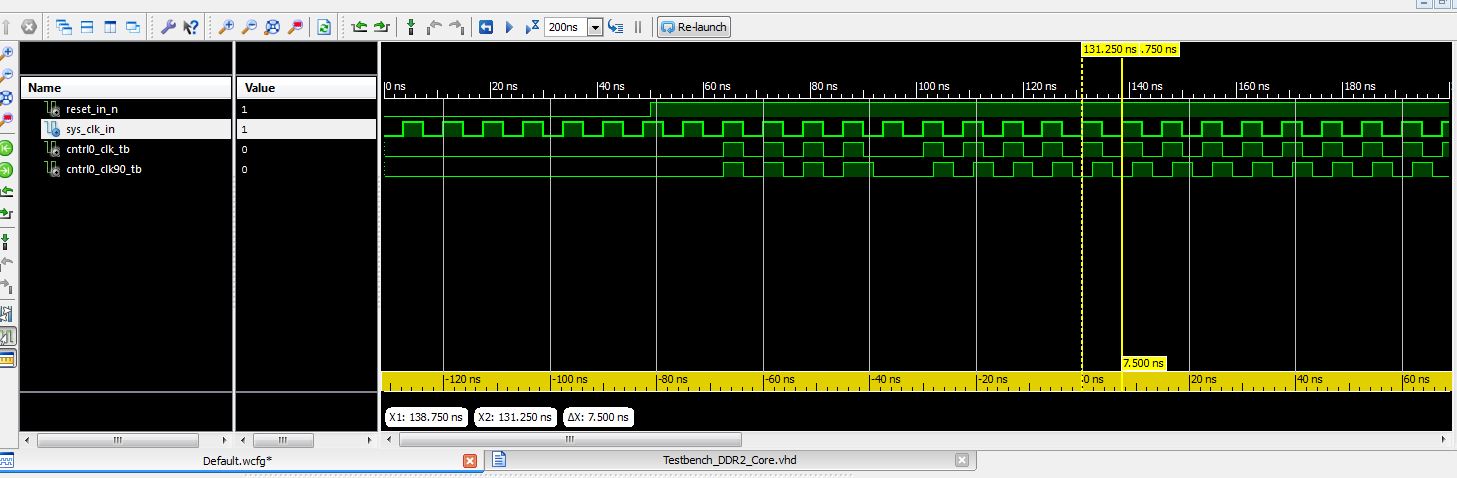Go to latest time in left sidebar
Viewport: 1457px width, 478px height.
click(x=7, y=169)
